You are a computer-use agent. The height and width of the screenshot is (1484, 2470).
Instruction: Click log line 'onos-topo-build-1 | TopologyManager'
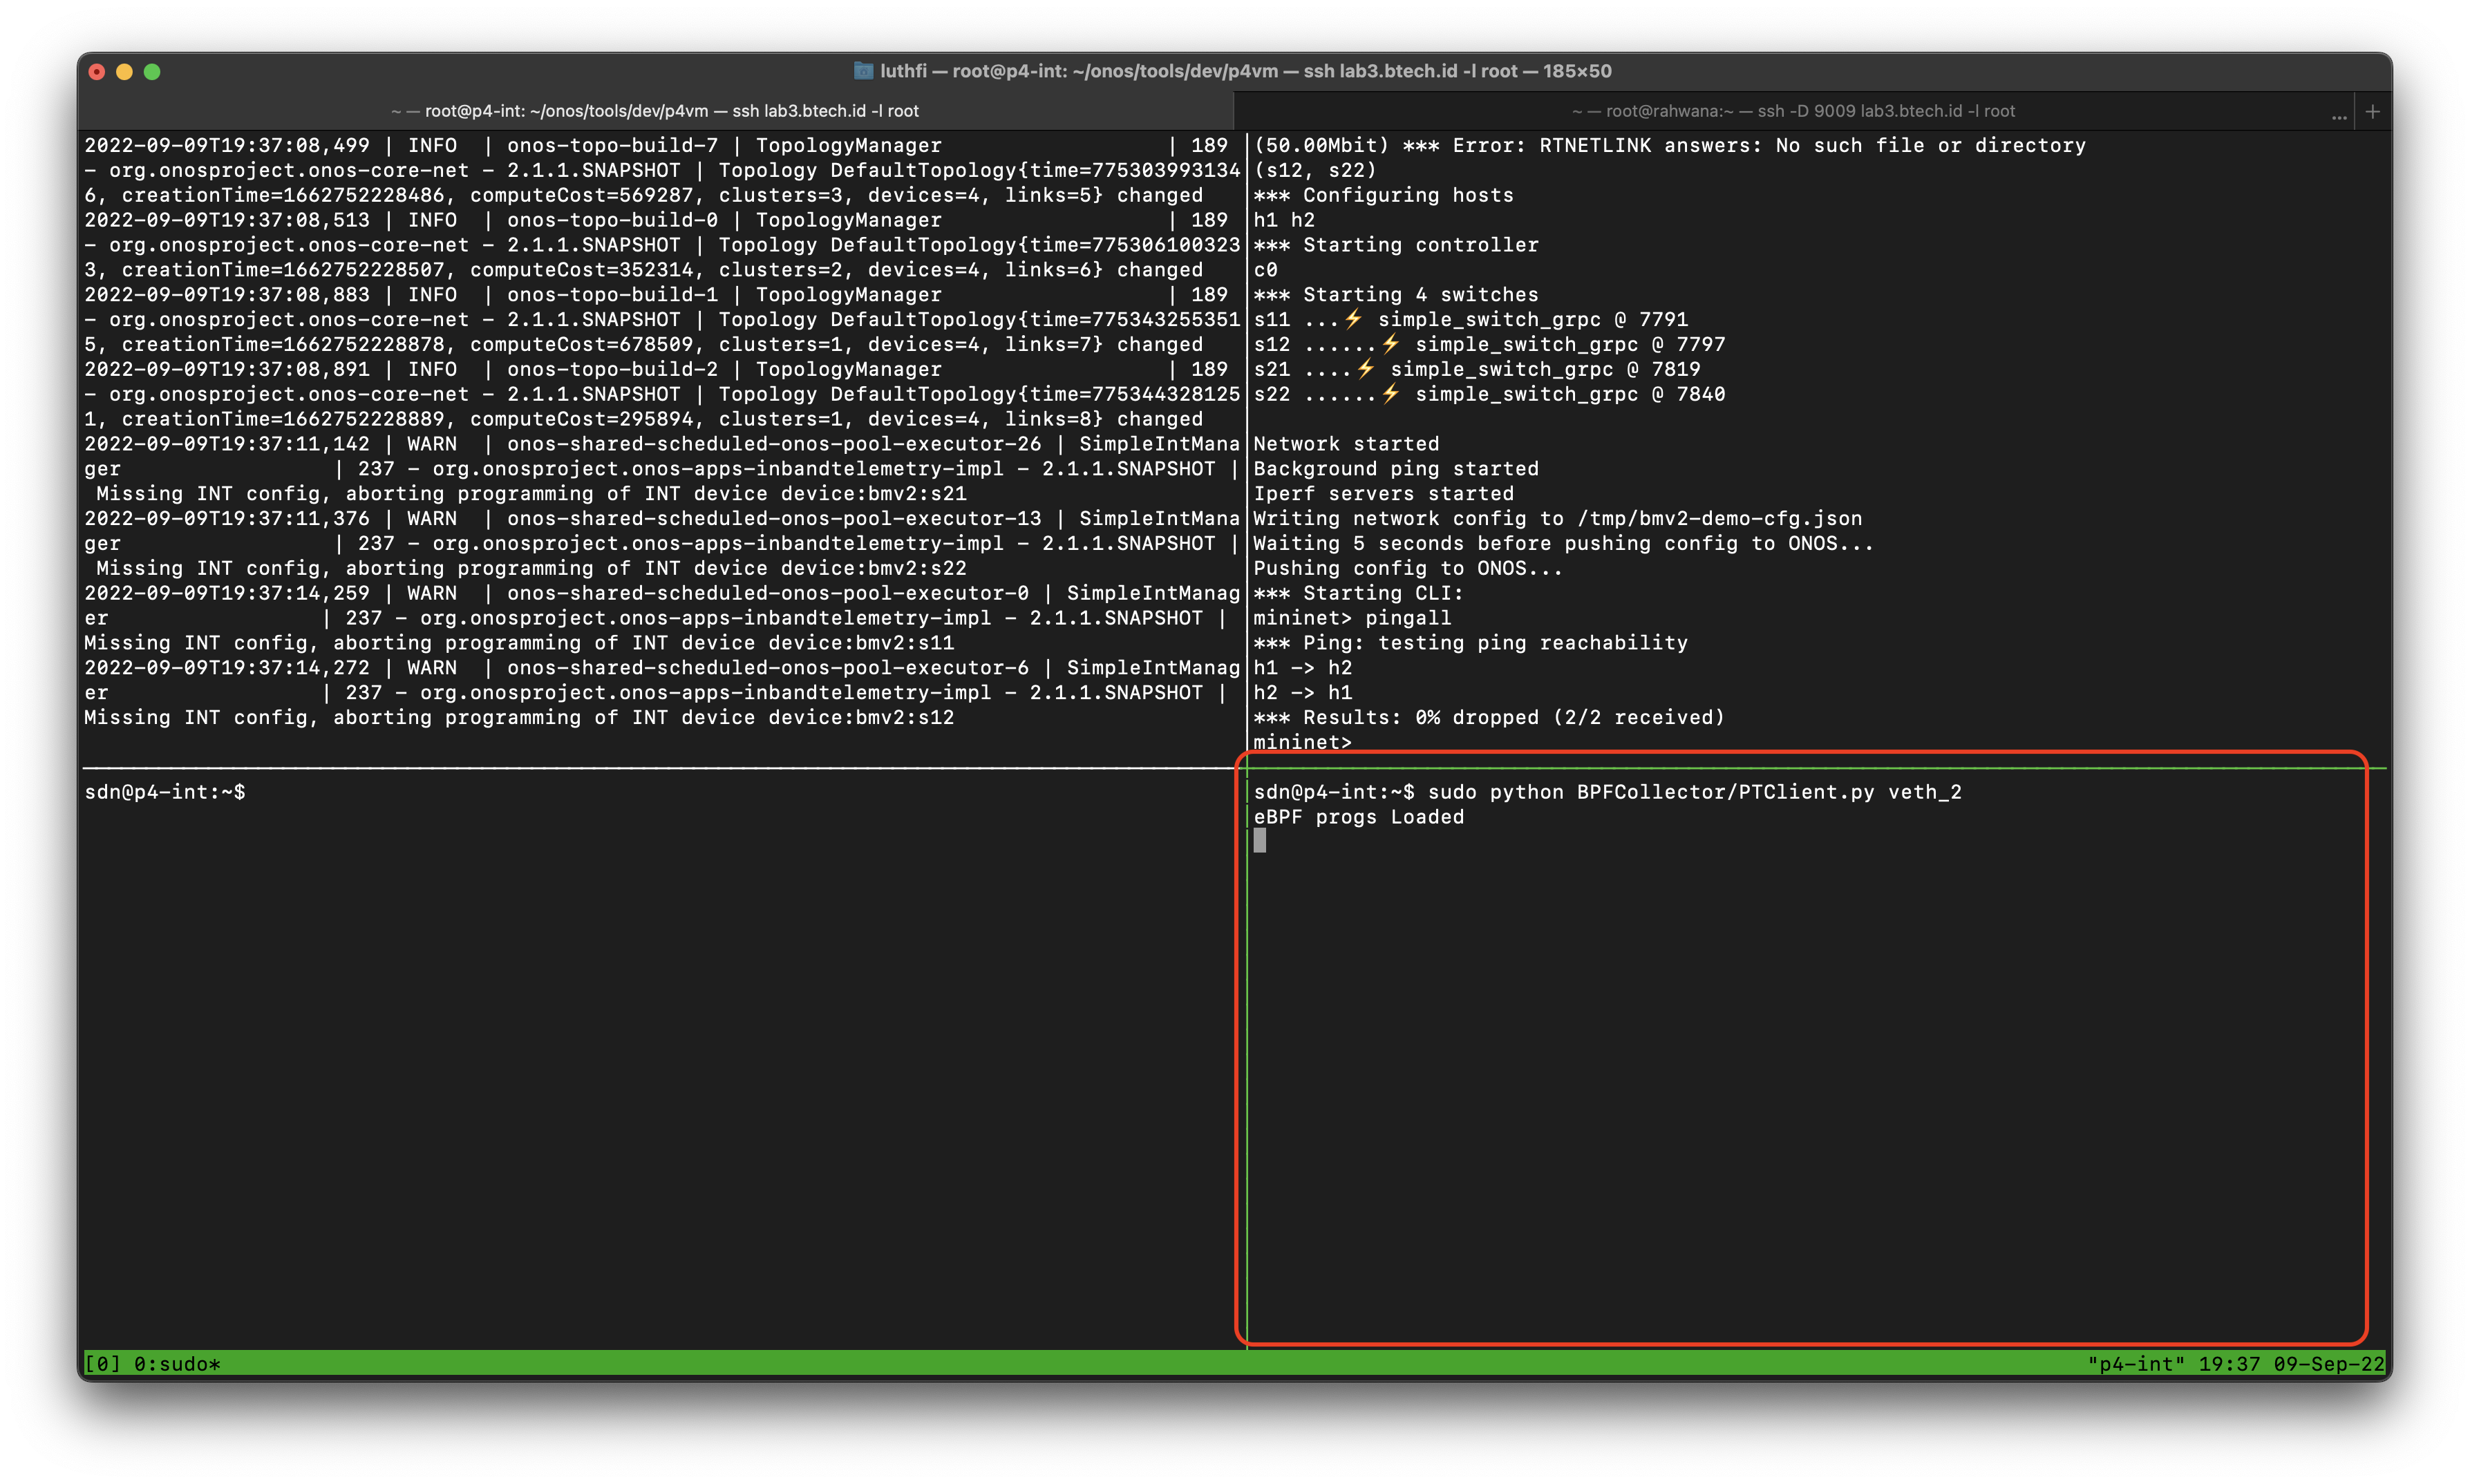click(656, 295)
